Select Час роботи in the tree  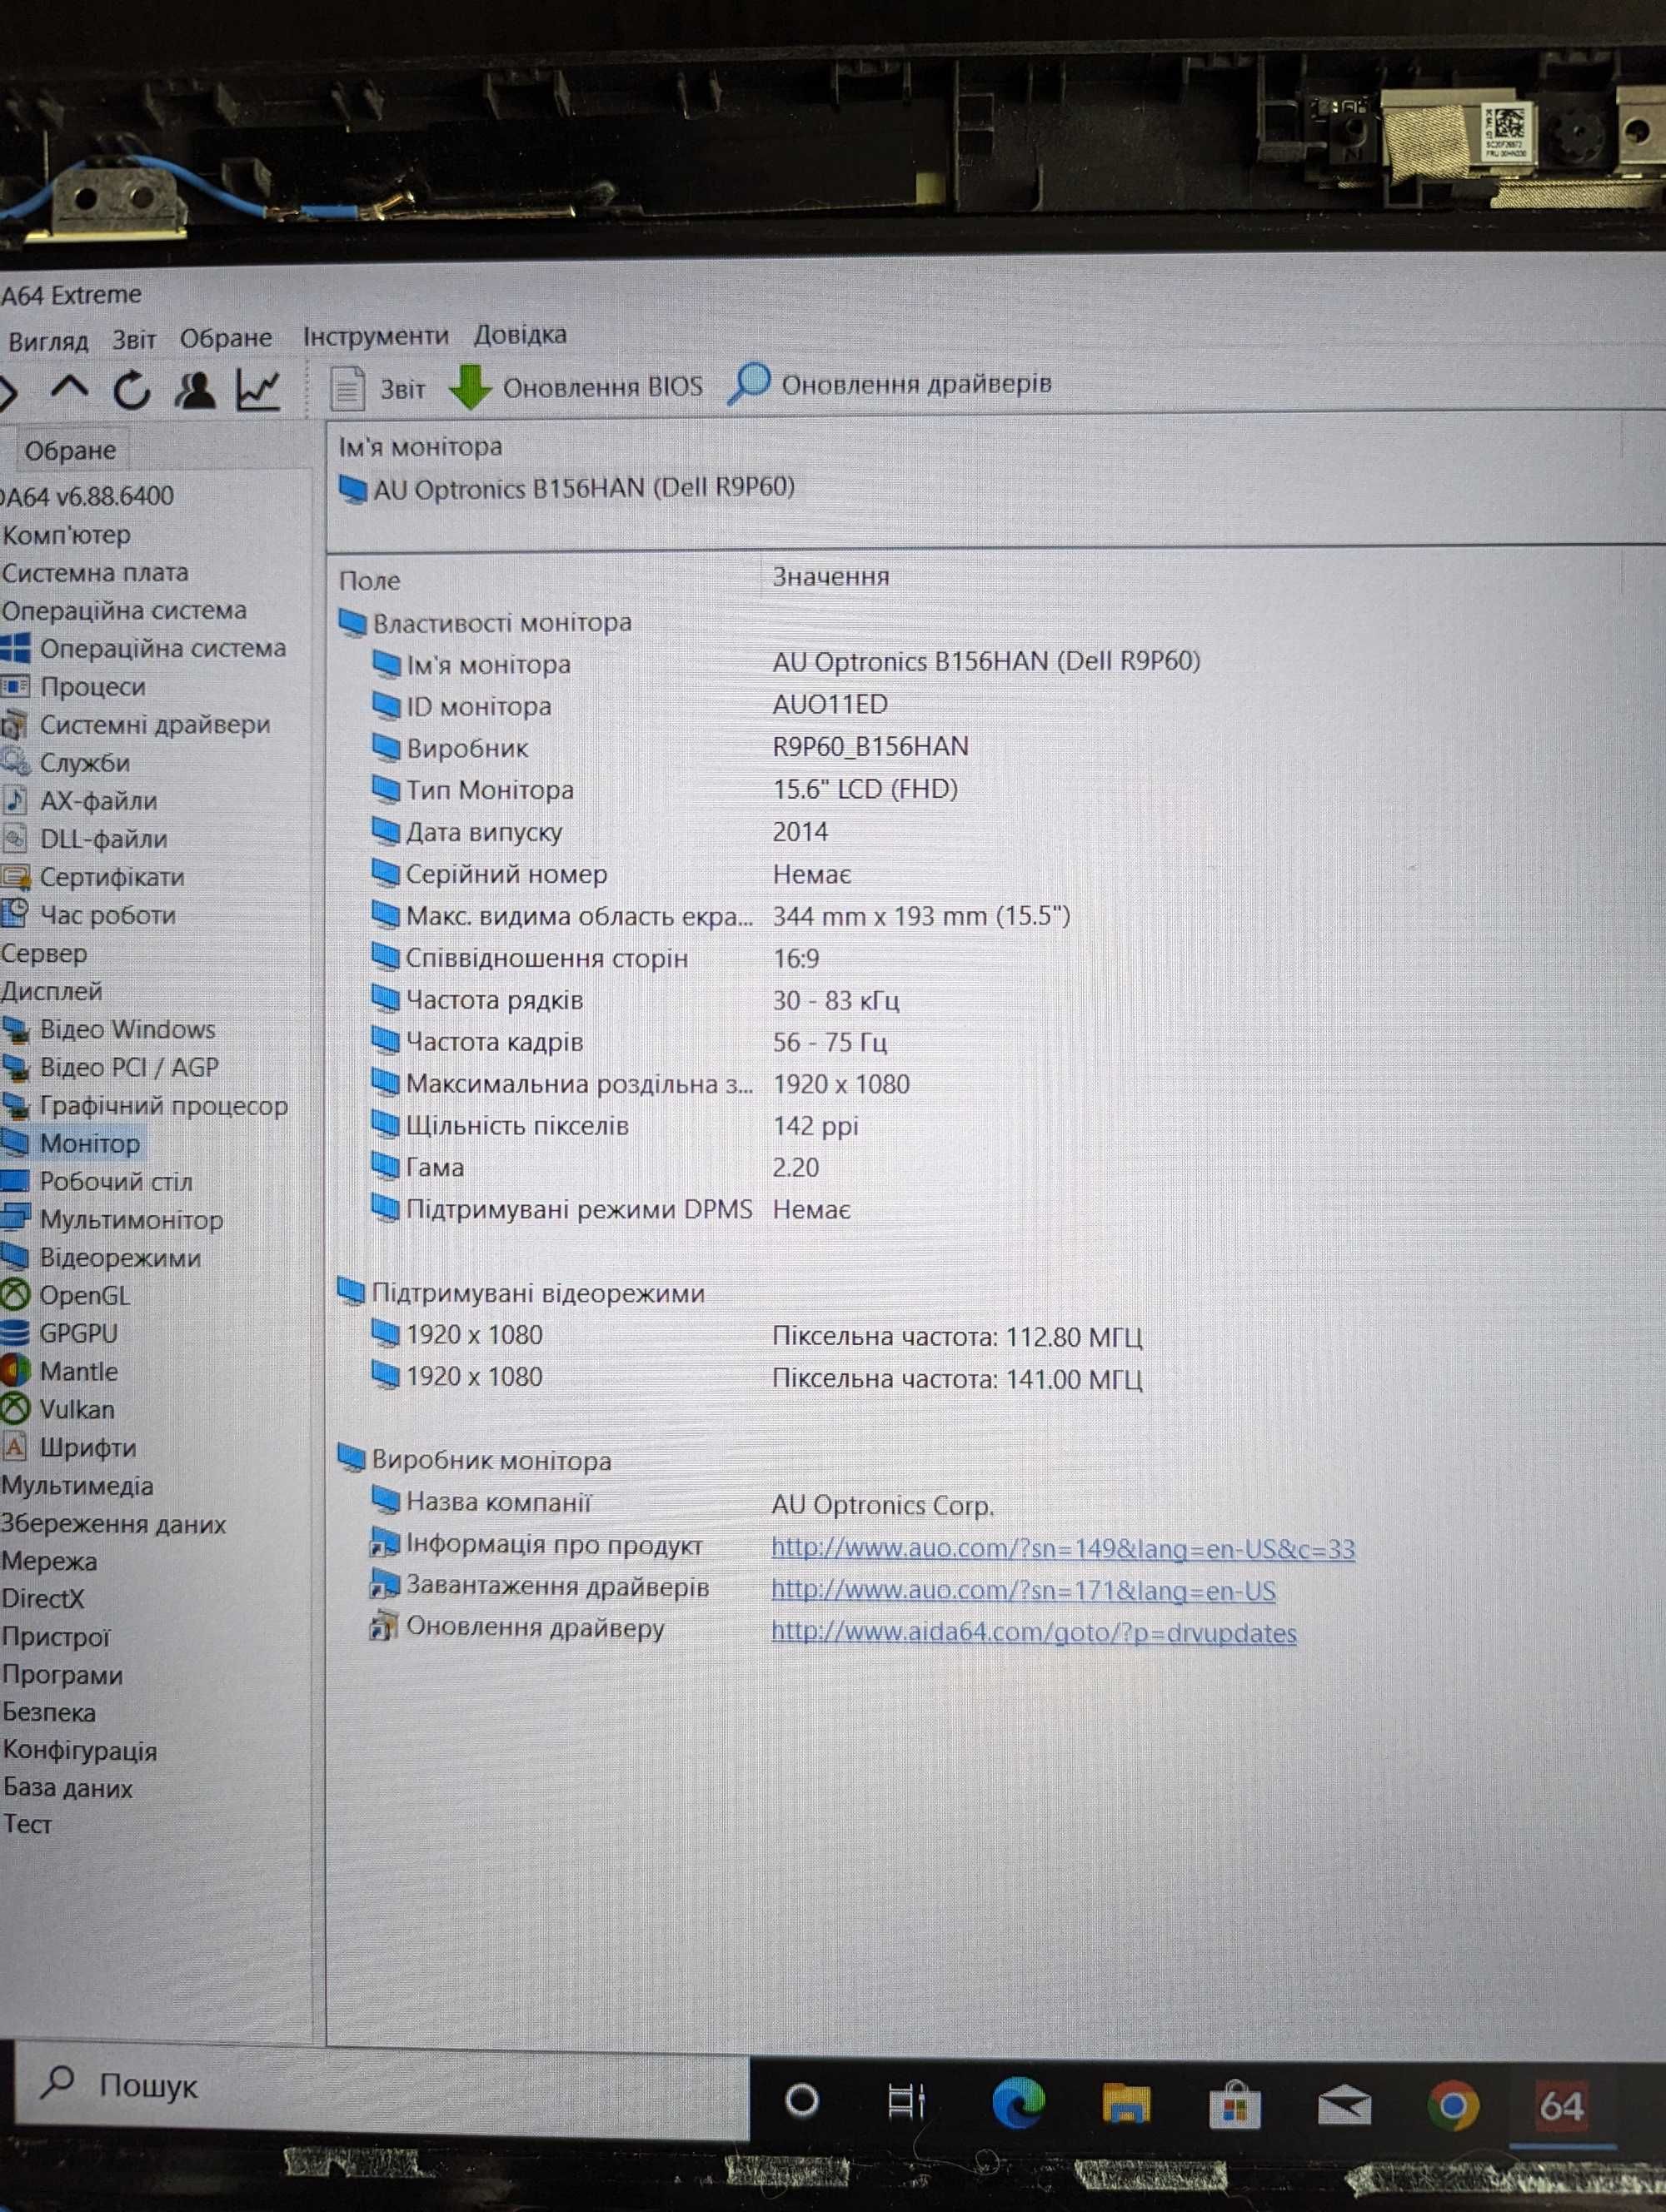[90, 914]
